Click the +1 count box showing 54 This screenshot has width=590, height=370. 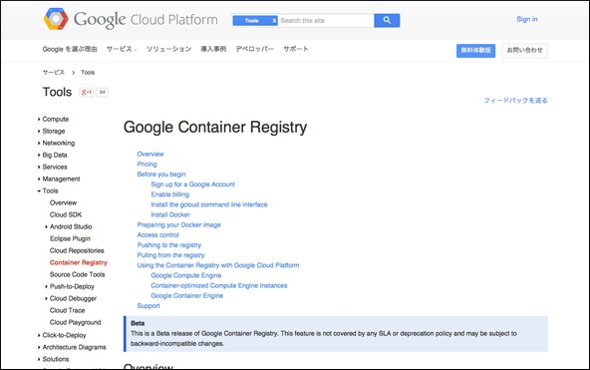[x=102, y=92]
